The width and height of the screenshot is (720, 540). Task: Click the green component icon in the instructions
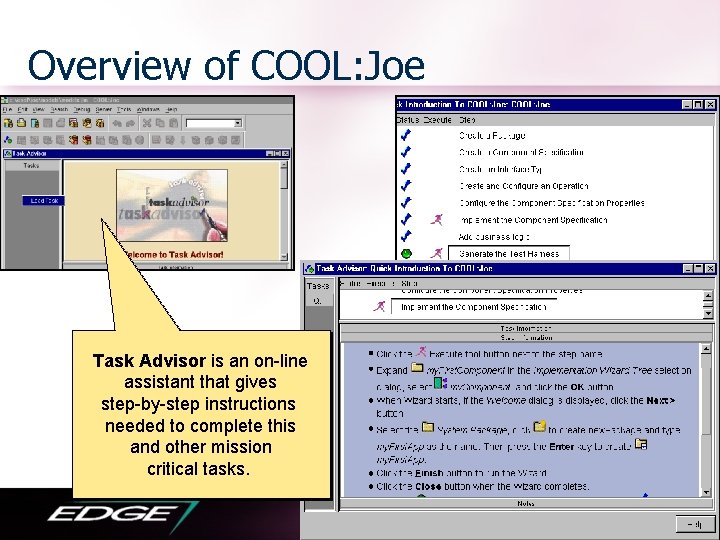click(x=440, y=383)
